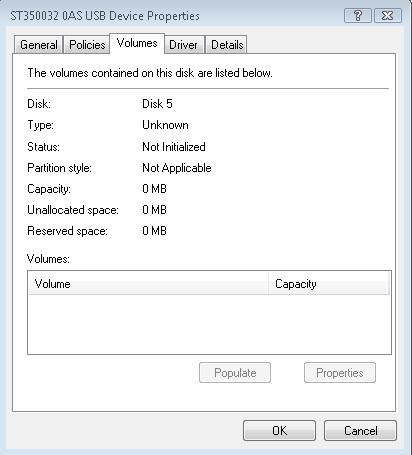Select the Disk 5 value text

pos(157,104)
